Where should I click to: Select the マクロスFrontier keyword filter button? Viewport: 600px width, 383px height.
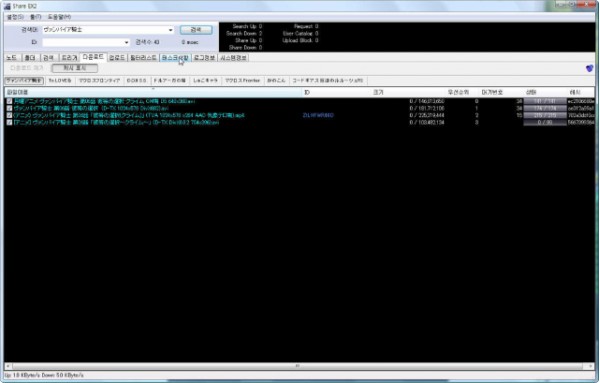coord(243,81)
